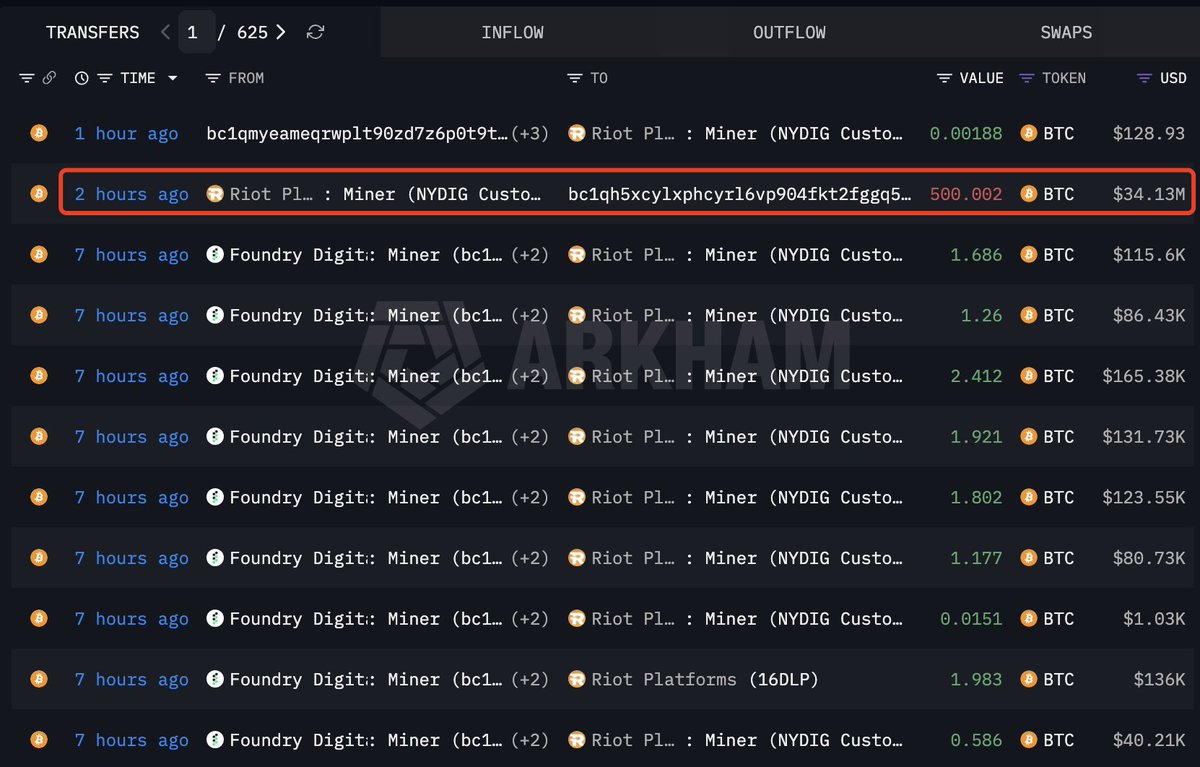Open the VALUE column filter icon
Screen dimensions: 1200x767
[x=943, y=77]
